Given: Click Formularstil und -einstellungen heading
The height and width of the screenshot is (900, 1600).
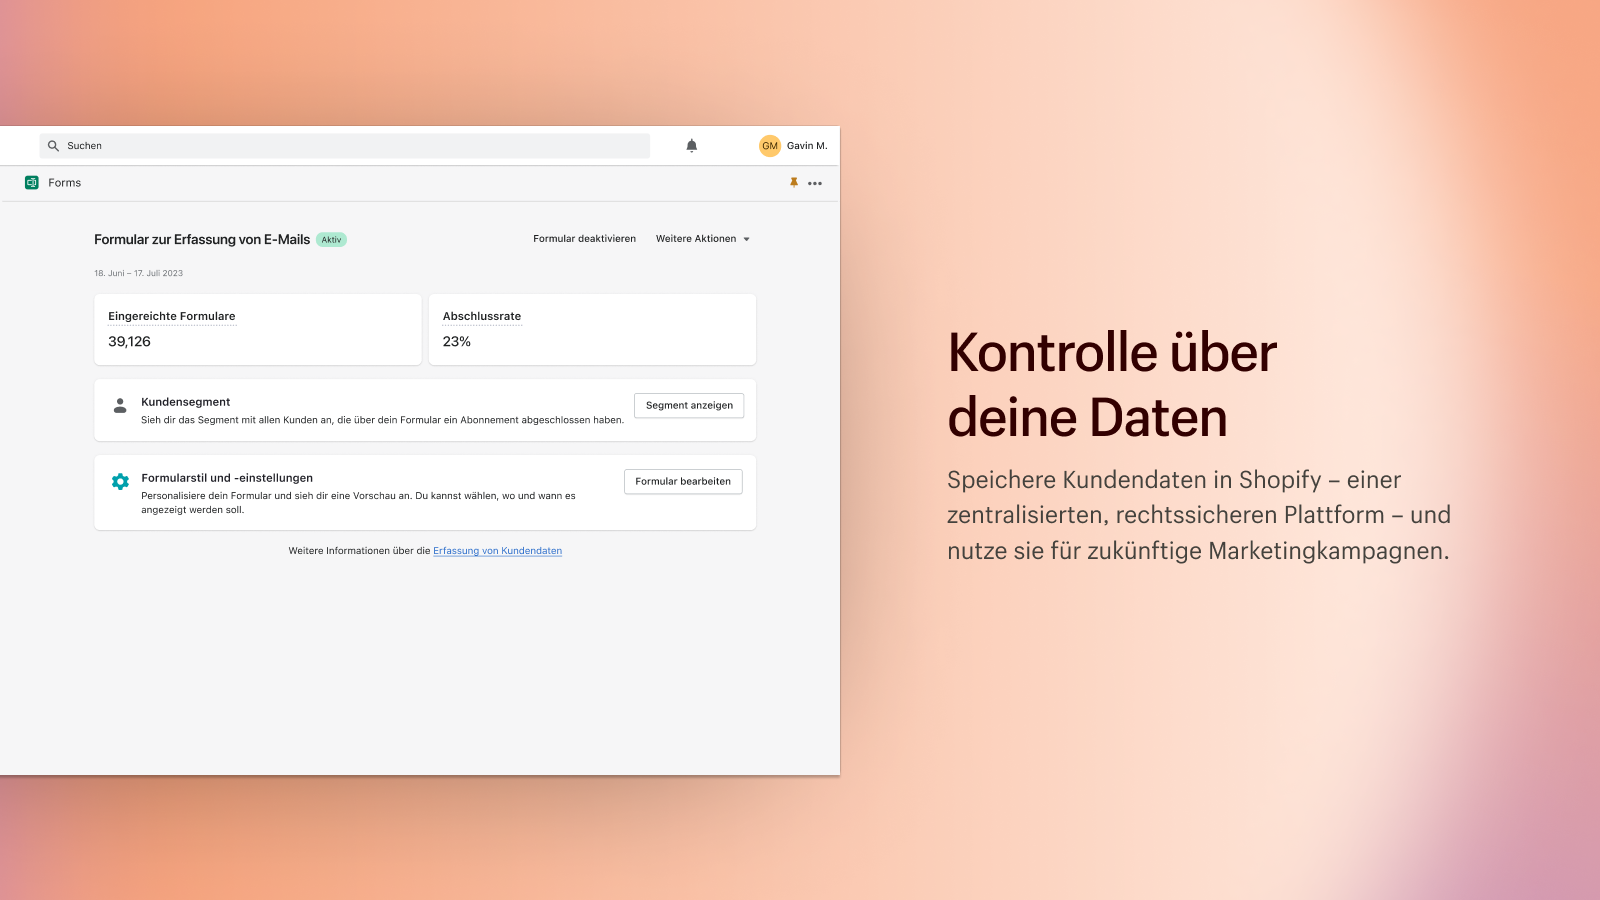Looking at the screenshot, I should point(227,478).
